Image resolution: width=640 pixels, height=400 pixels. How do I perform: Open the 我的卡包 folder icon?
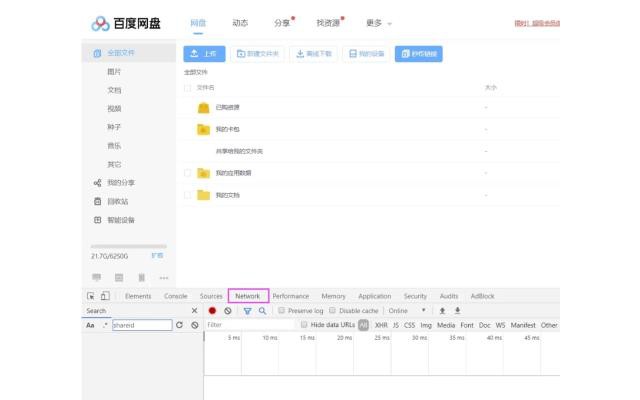tap(203, 129)
